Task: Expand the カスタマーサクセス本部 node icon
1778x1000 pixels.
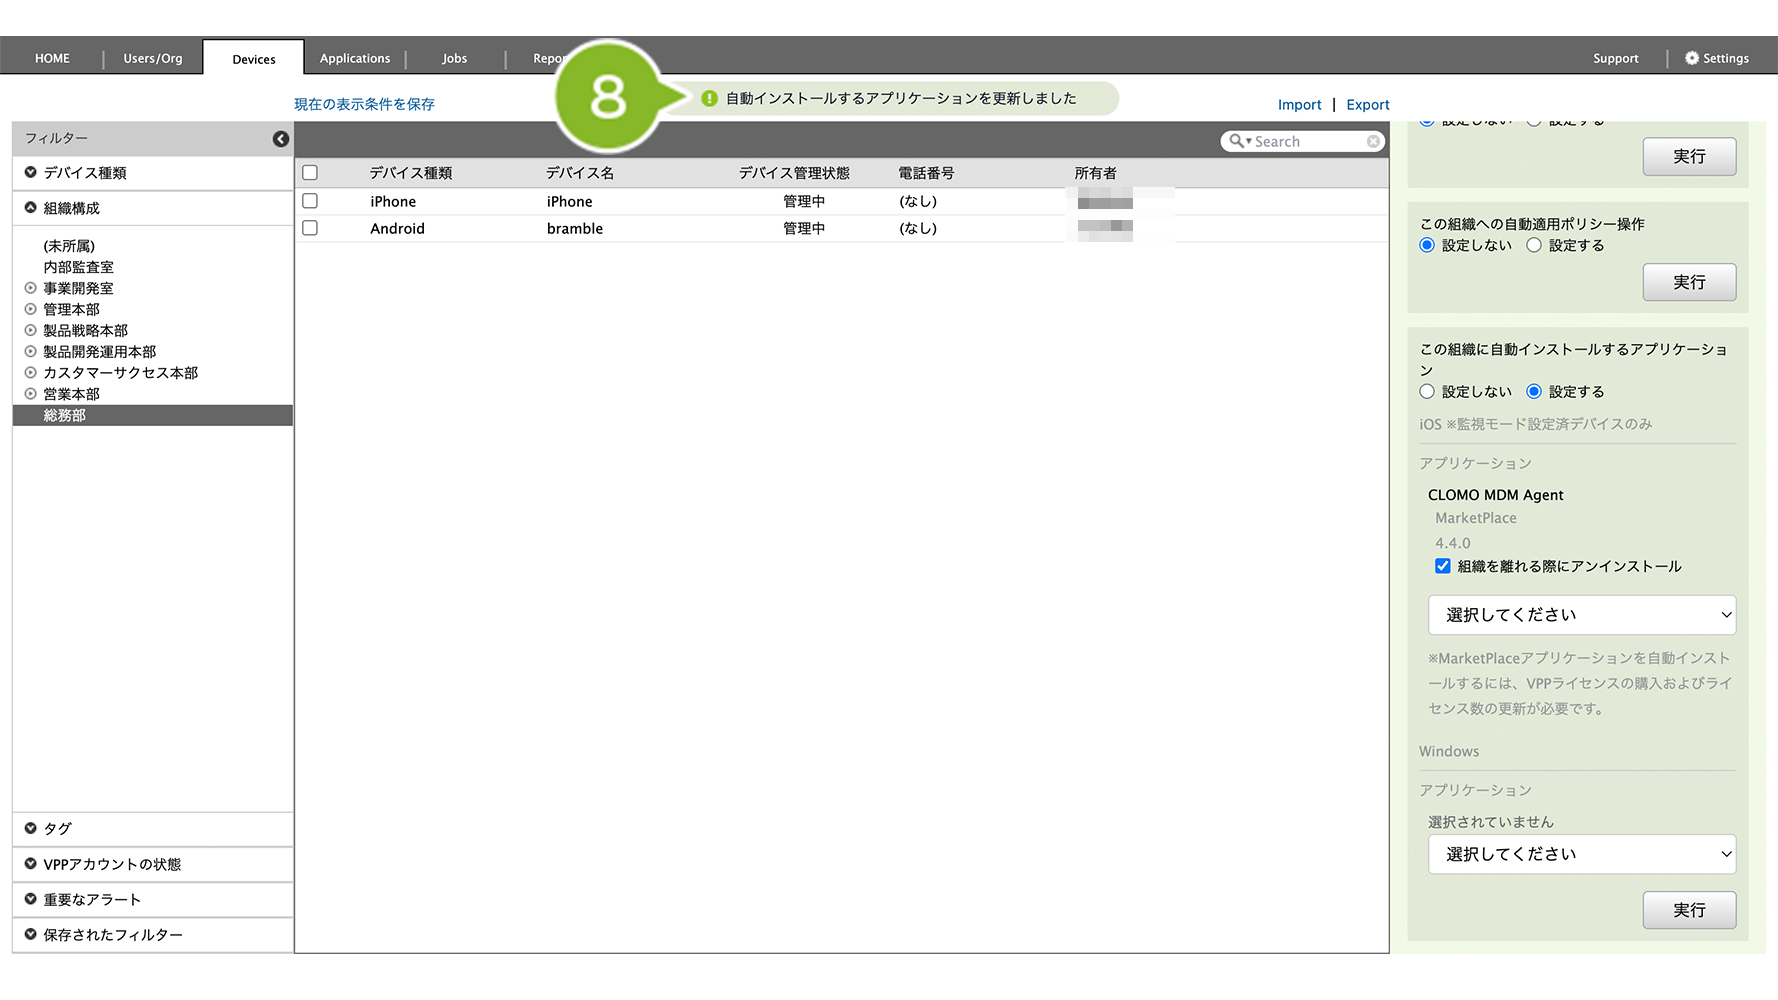Action: coord(31,372)
